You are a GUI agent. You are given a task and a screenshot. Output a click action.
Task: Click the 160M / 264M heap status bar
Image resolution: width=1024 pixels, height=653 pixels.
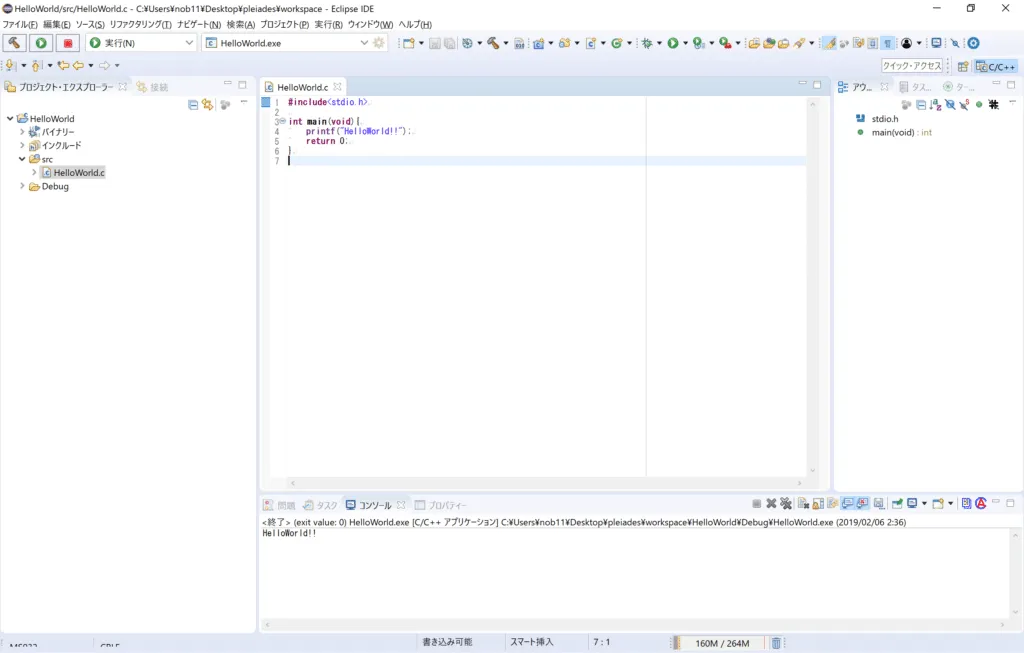(722, 643)
